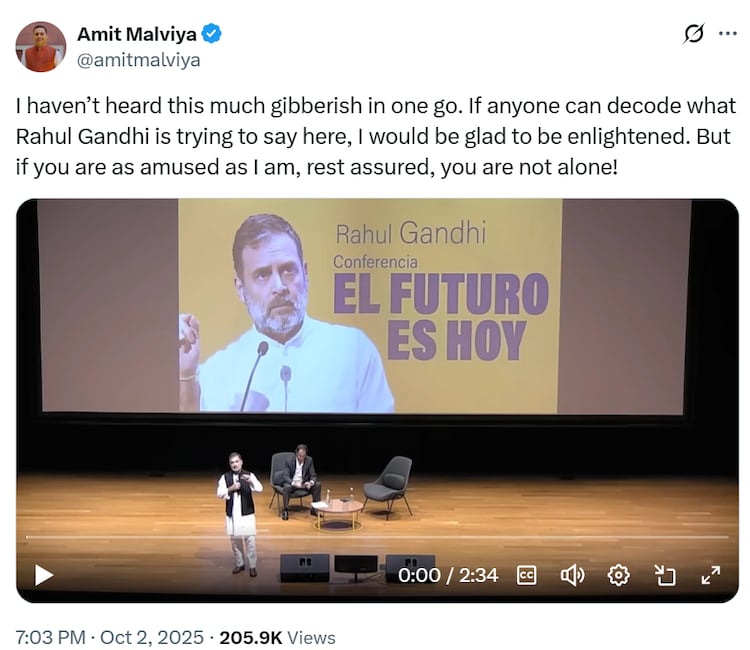
Task: Open the three-dot more options menu
Action: pyautogui.click(x=728, y=34)
